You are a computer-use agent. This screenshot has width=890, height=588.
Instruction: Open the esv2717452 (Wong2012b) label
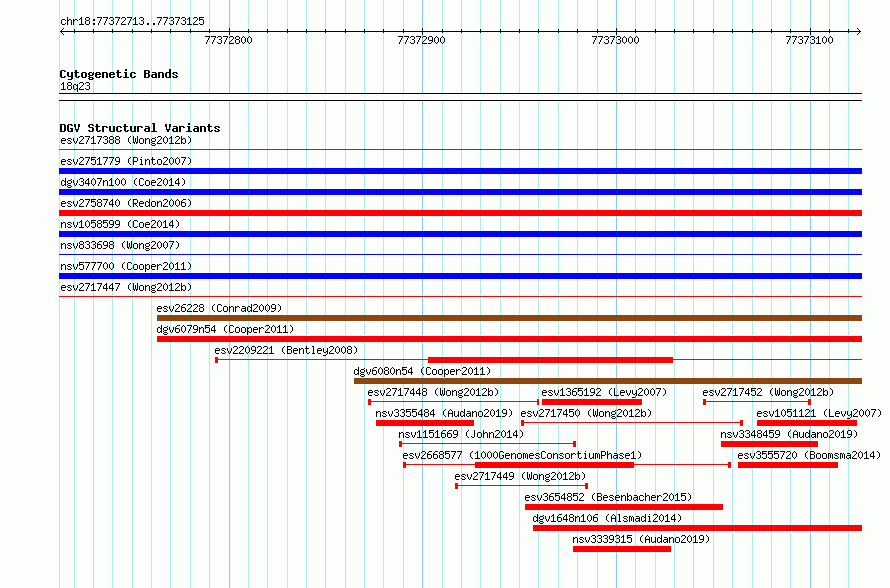[x=768, y=392]
